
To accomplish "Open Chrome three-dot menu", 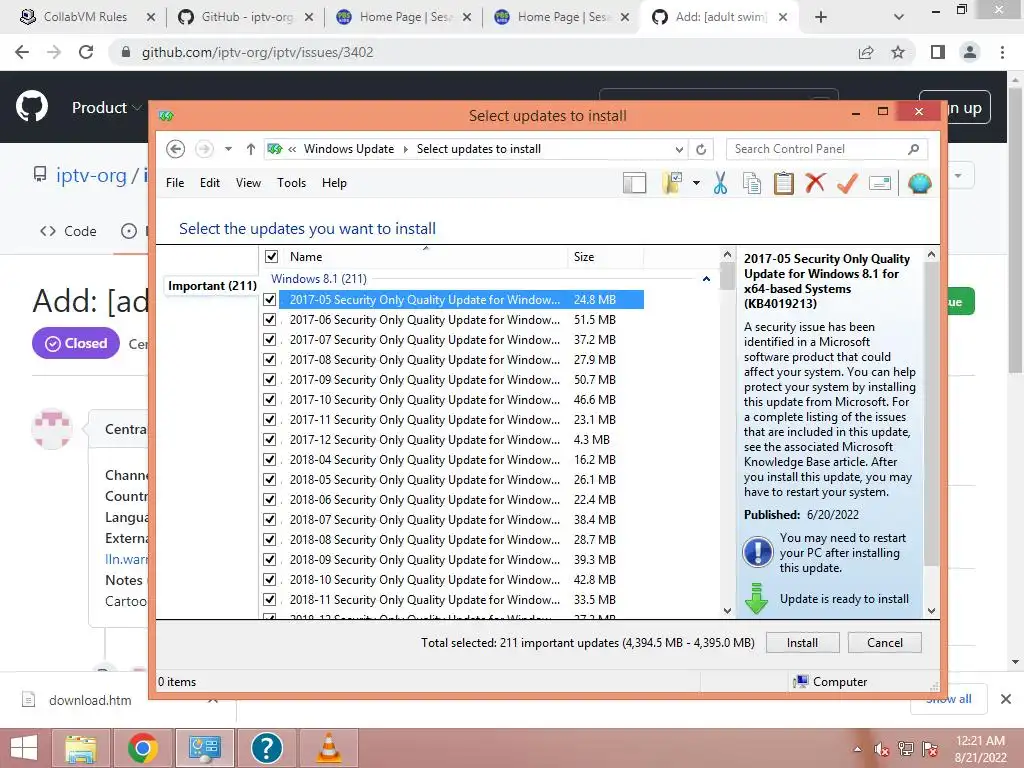I will tap(1002, 52).
